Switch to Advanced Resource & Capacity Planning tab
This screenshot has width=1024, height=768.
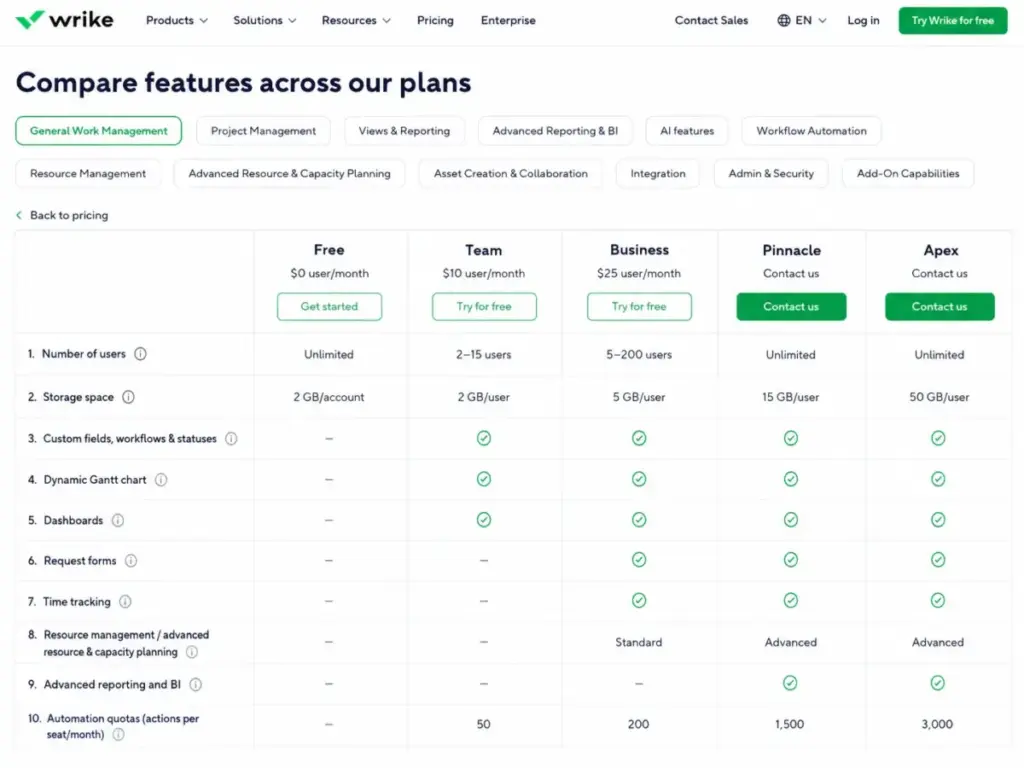tap(289, 173)
